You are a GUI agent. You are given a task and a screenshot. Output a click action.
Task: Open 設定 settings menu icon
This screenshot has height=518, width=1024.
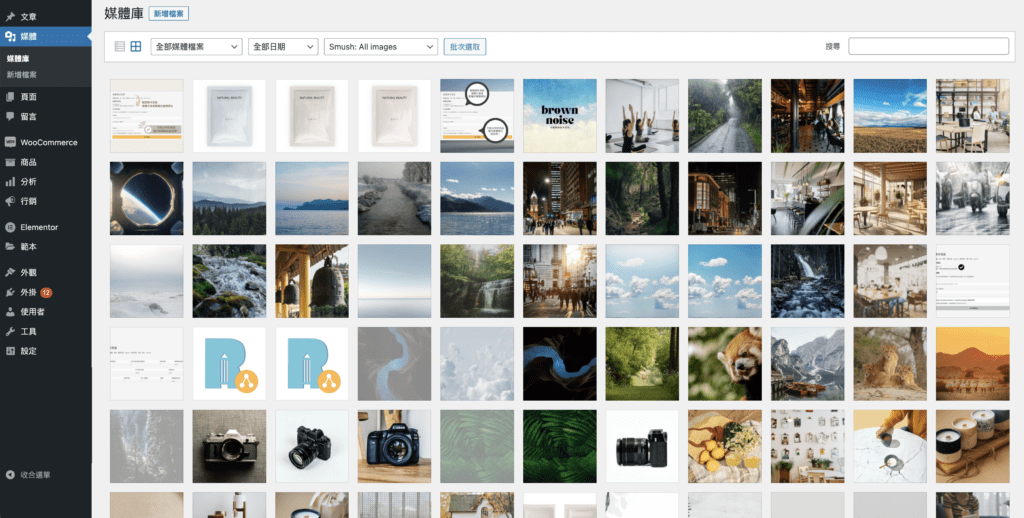10,351
